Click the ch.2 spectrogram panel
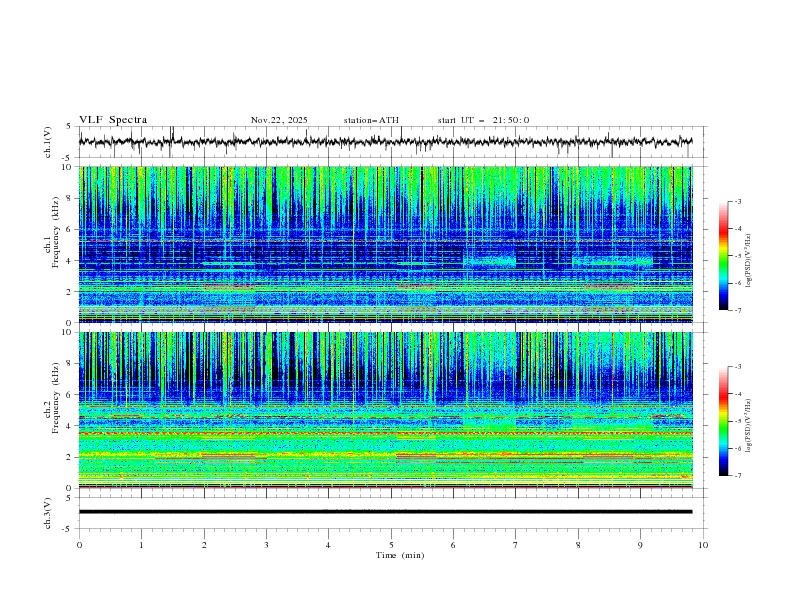Image resolution: width=792 pixels, height=612 pixels. tap(385, 410)
